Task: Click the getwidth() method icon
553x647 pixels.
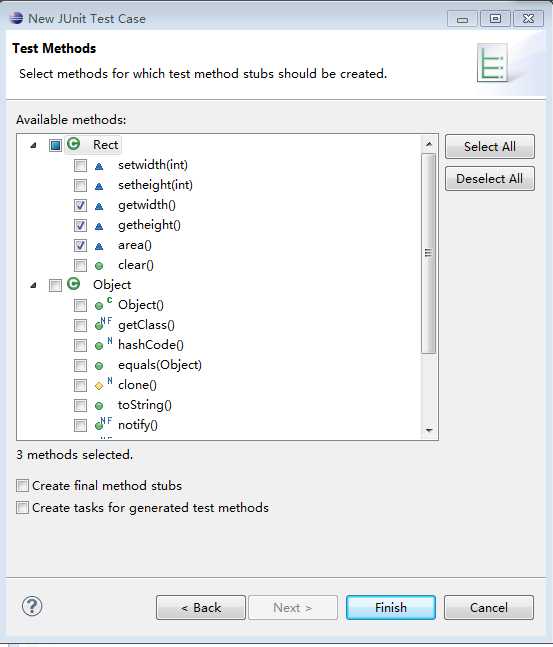Action: point(99,206)
